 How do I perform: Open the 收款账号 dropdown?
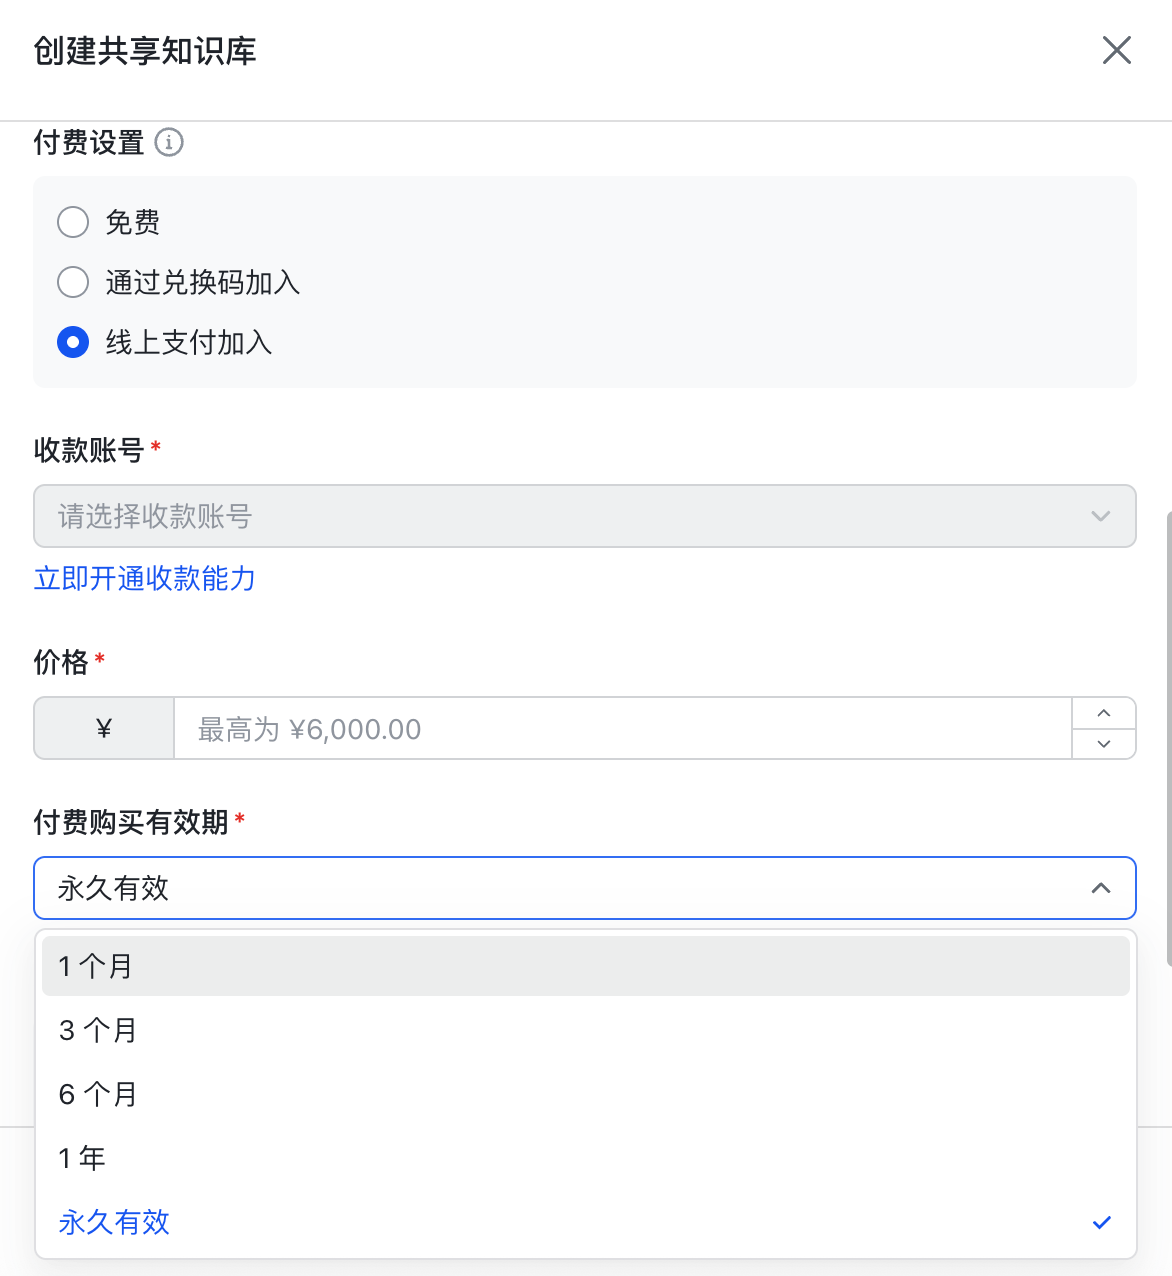(584, 516)
